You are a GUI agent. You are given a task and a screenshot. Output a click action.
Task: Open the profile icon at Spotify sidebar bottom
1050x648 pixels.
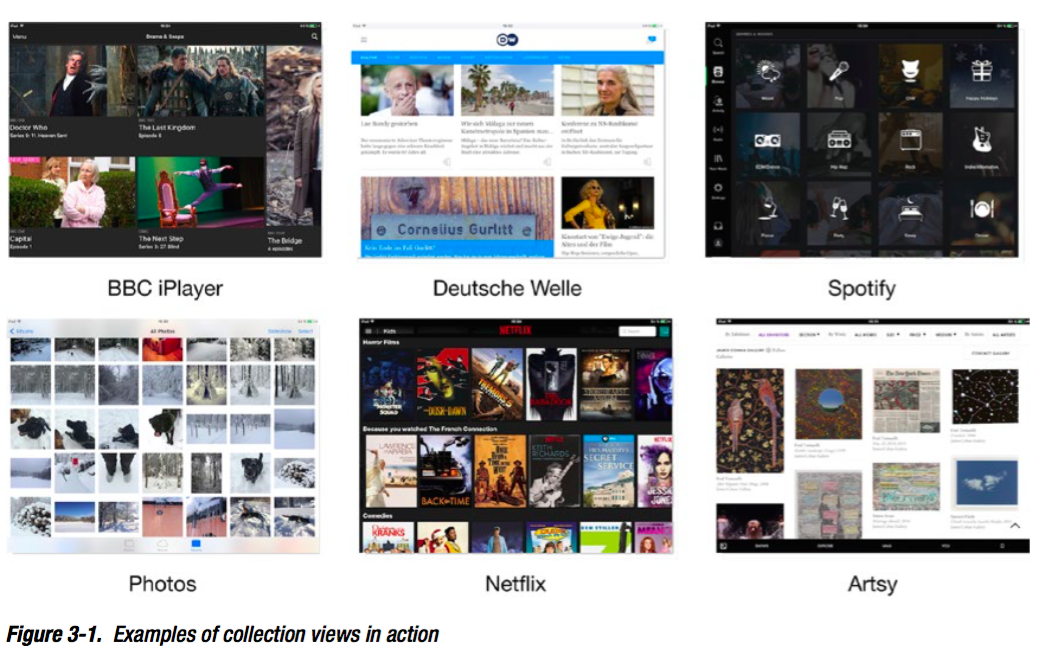(x=718, y=243)
